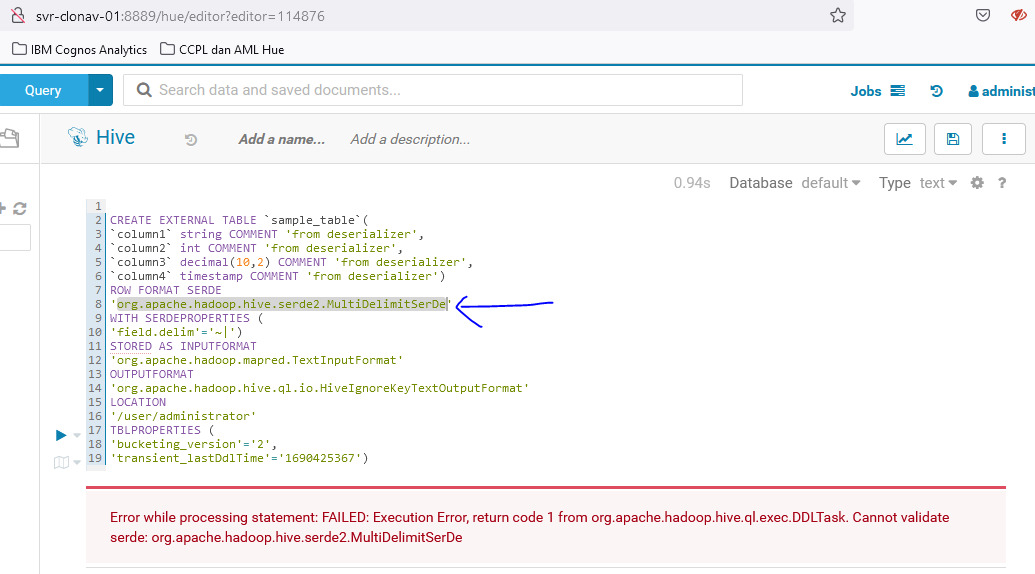Open IBM Cognos Analytics bookmark folder
Image resolution: width=1035 pixels, height=574 pixels.
[x=80, y=49]
